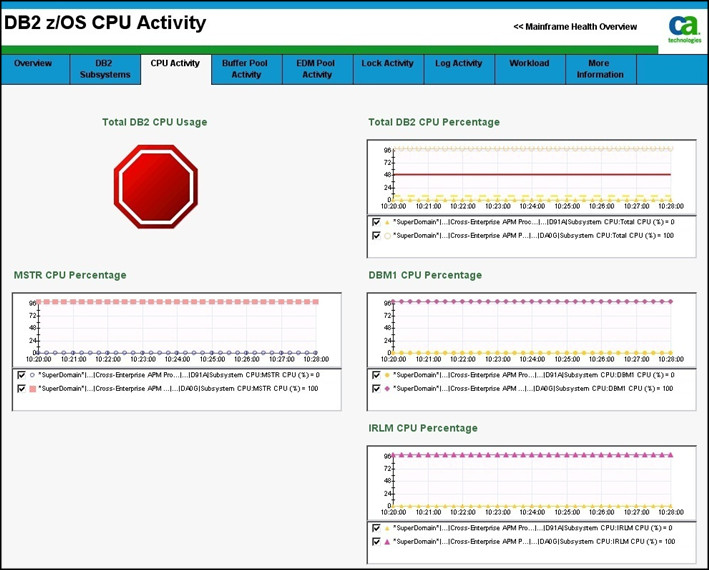
Task: Click purple diamond legend icon in DBM1 chart
Action: tap(387, 388)
